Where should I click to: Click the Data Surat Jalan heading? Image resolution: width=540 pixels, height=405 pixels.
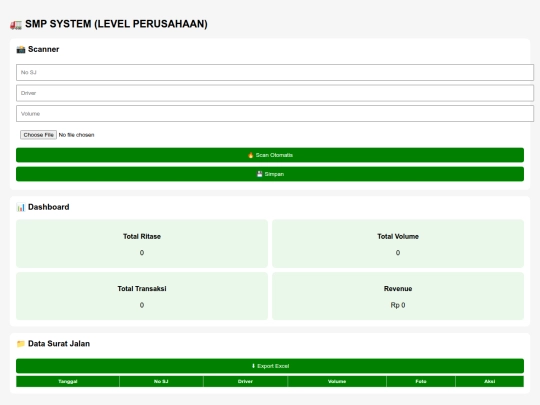pyautogui.click(x=59, y=344)
